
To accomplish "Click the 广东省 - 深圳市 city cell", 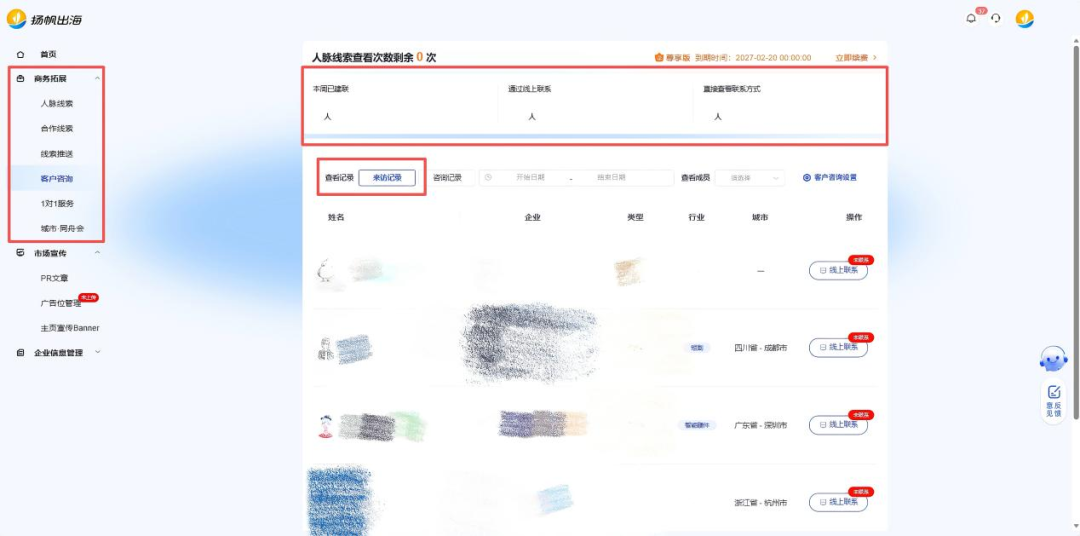I will pyautogui.click(x=760, y=426).
